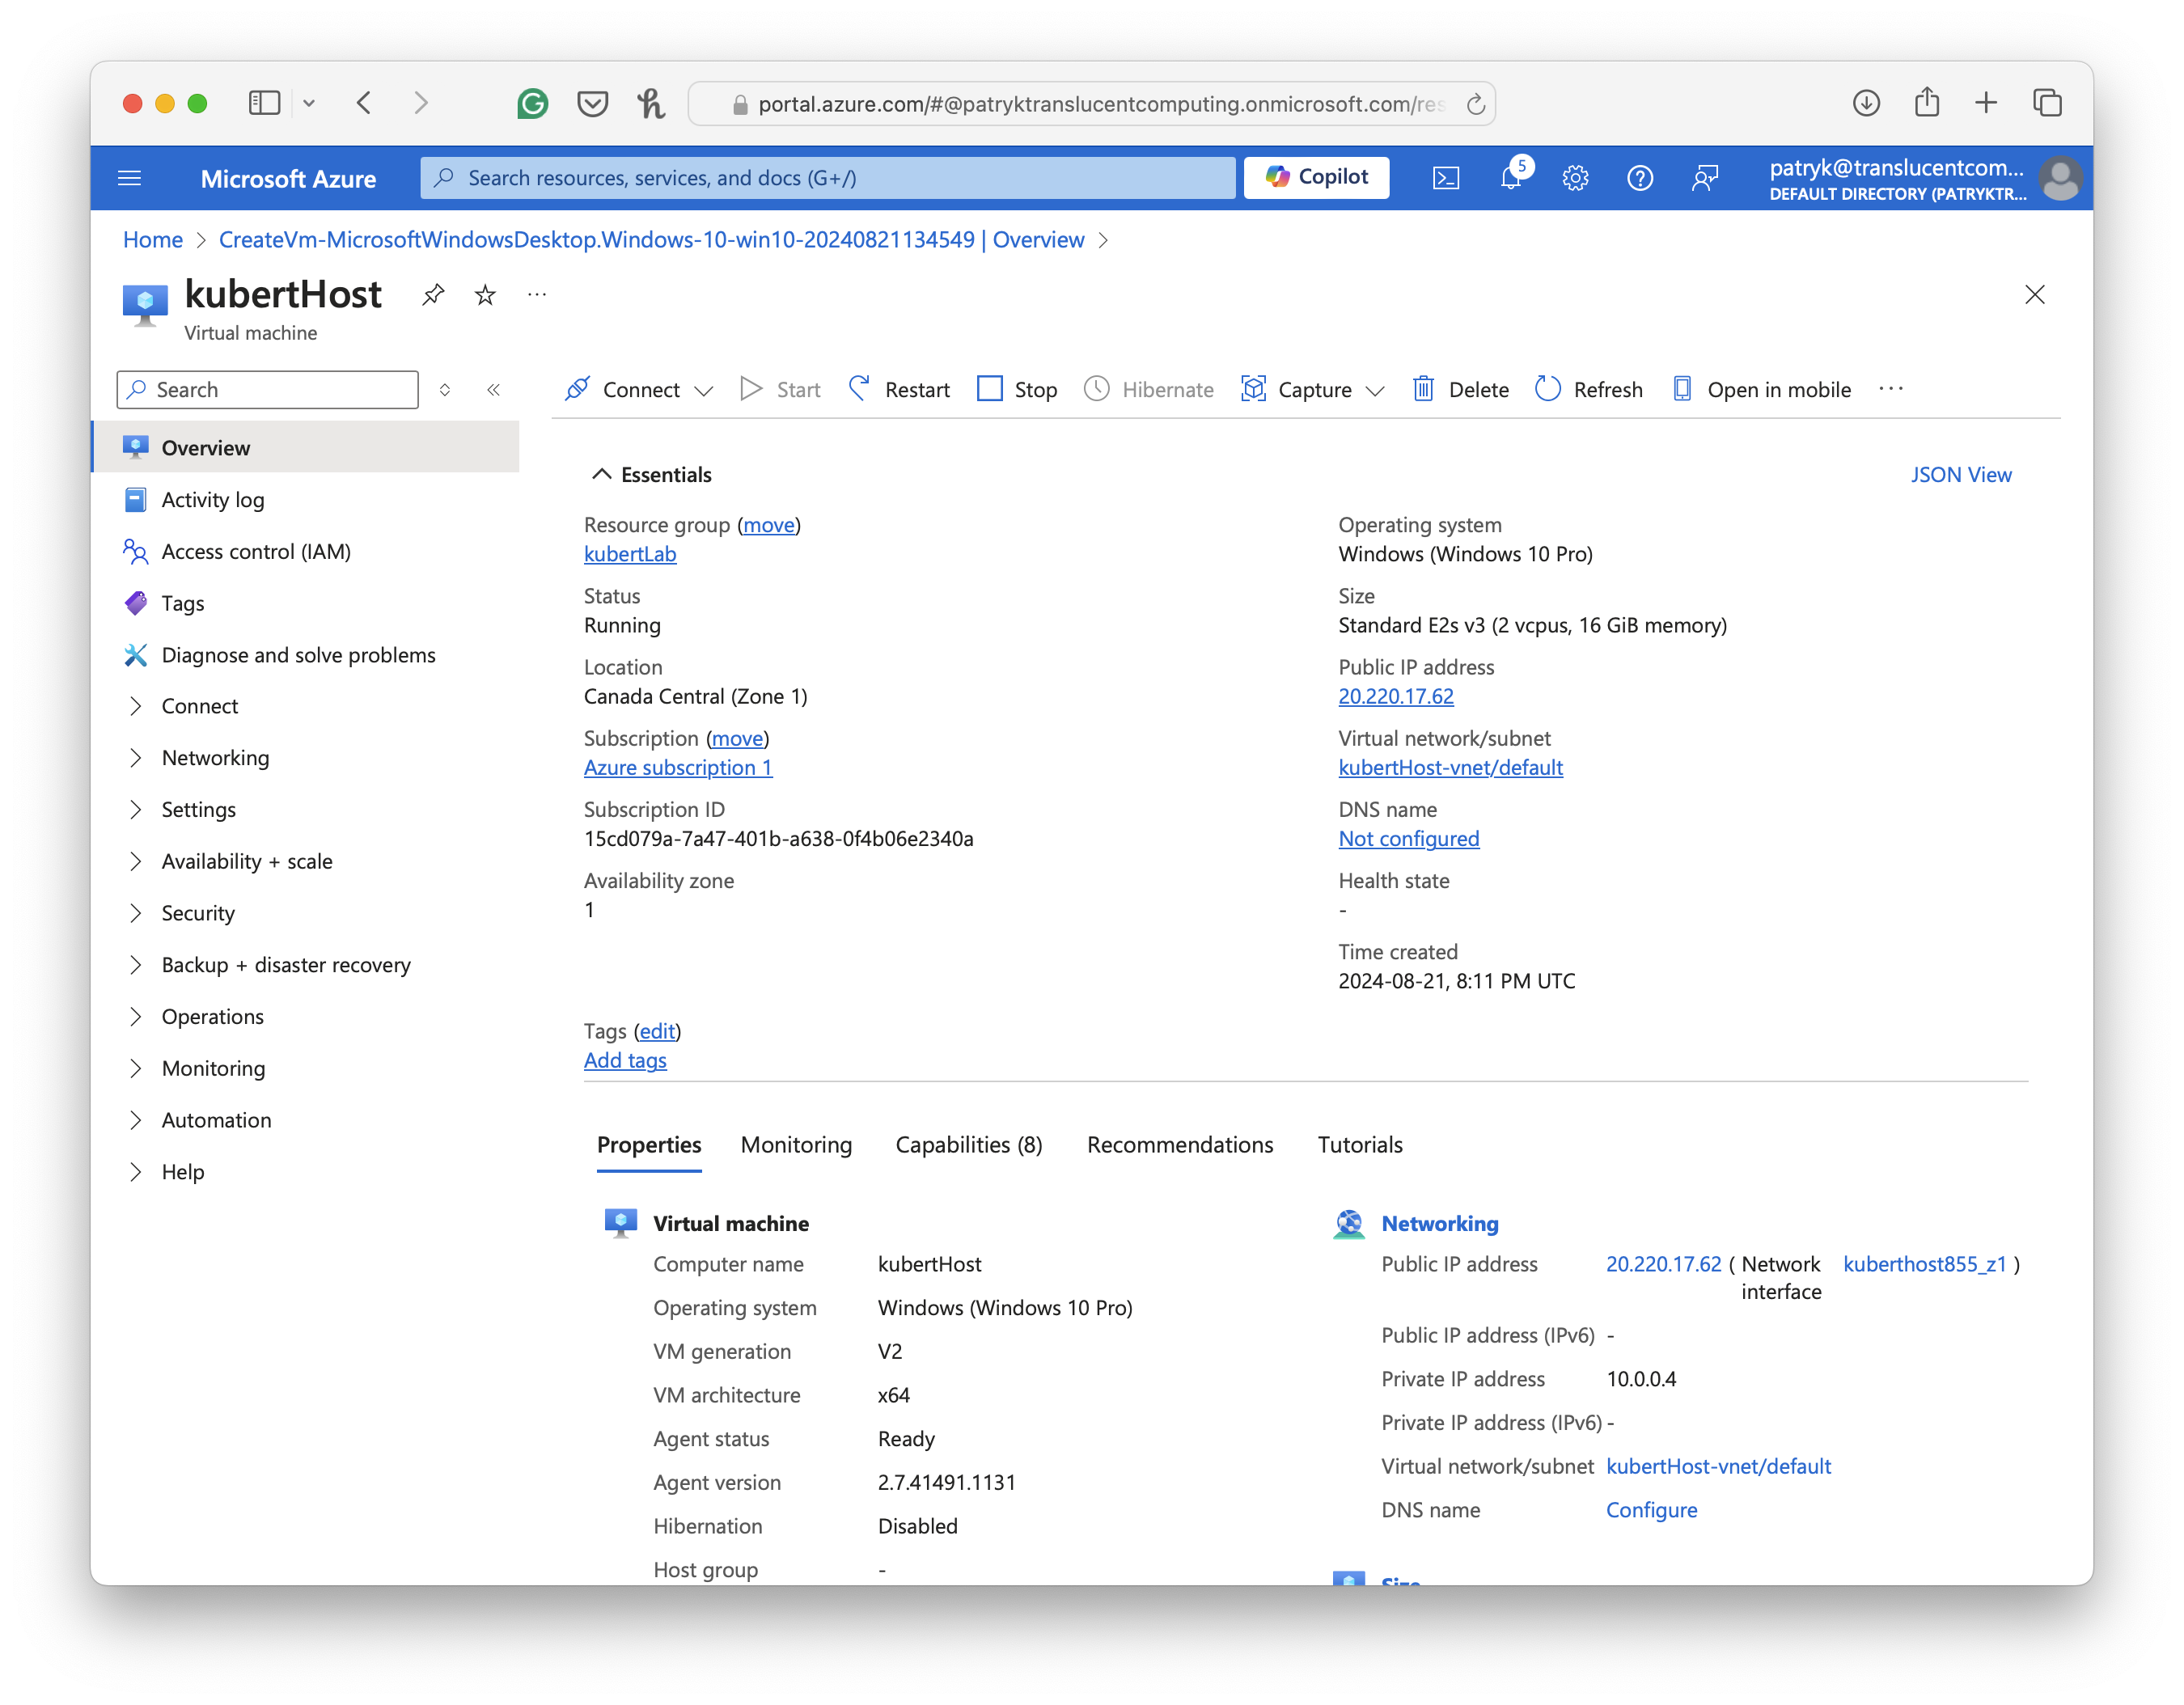Open Azure Cloud Shell icon

1446,178
